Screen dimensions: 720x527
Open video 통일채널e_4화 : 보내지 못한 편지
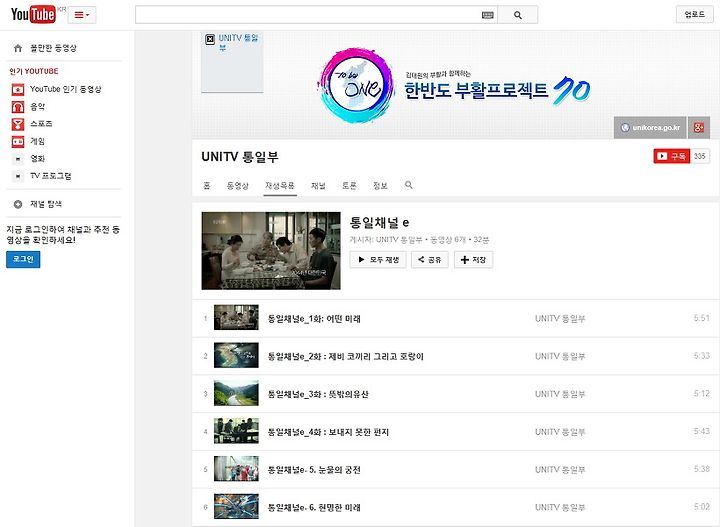click(328, 432)
